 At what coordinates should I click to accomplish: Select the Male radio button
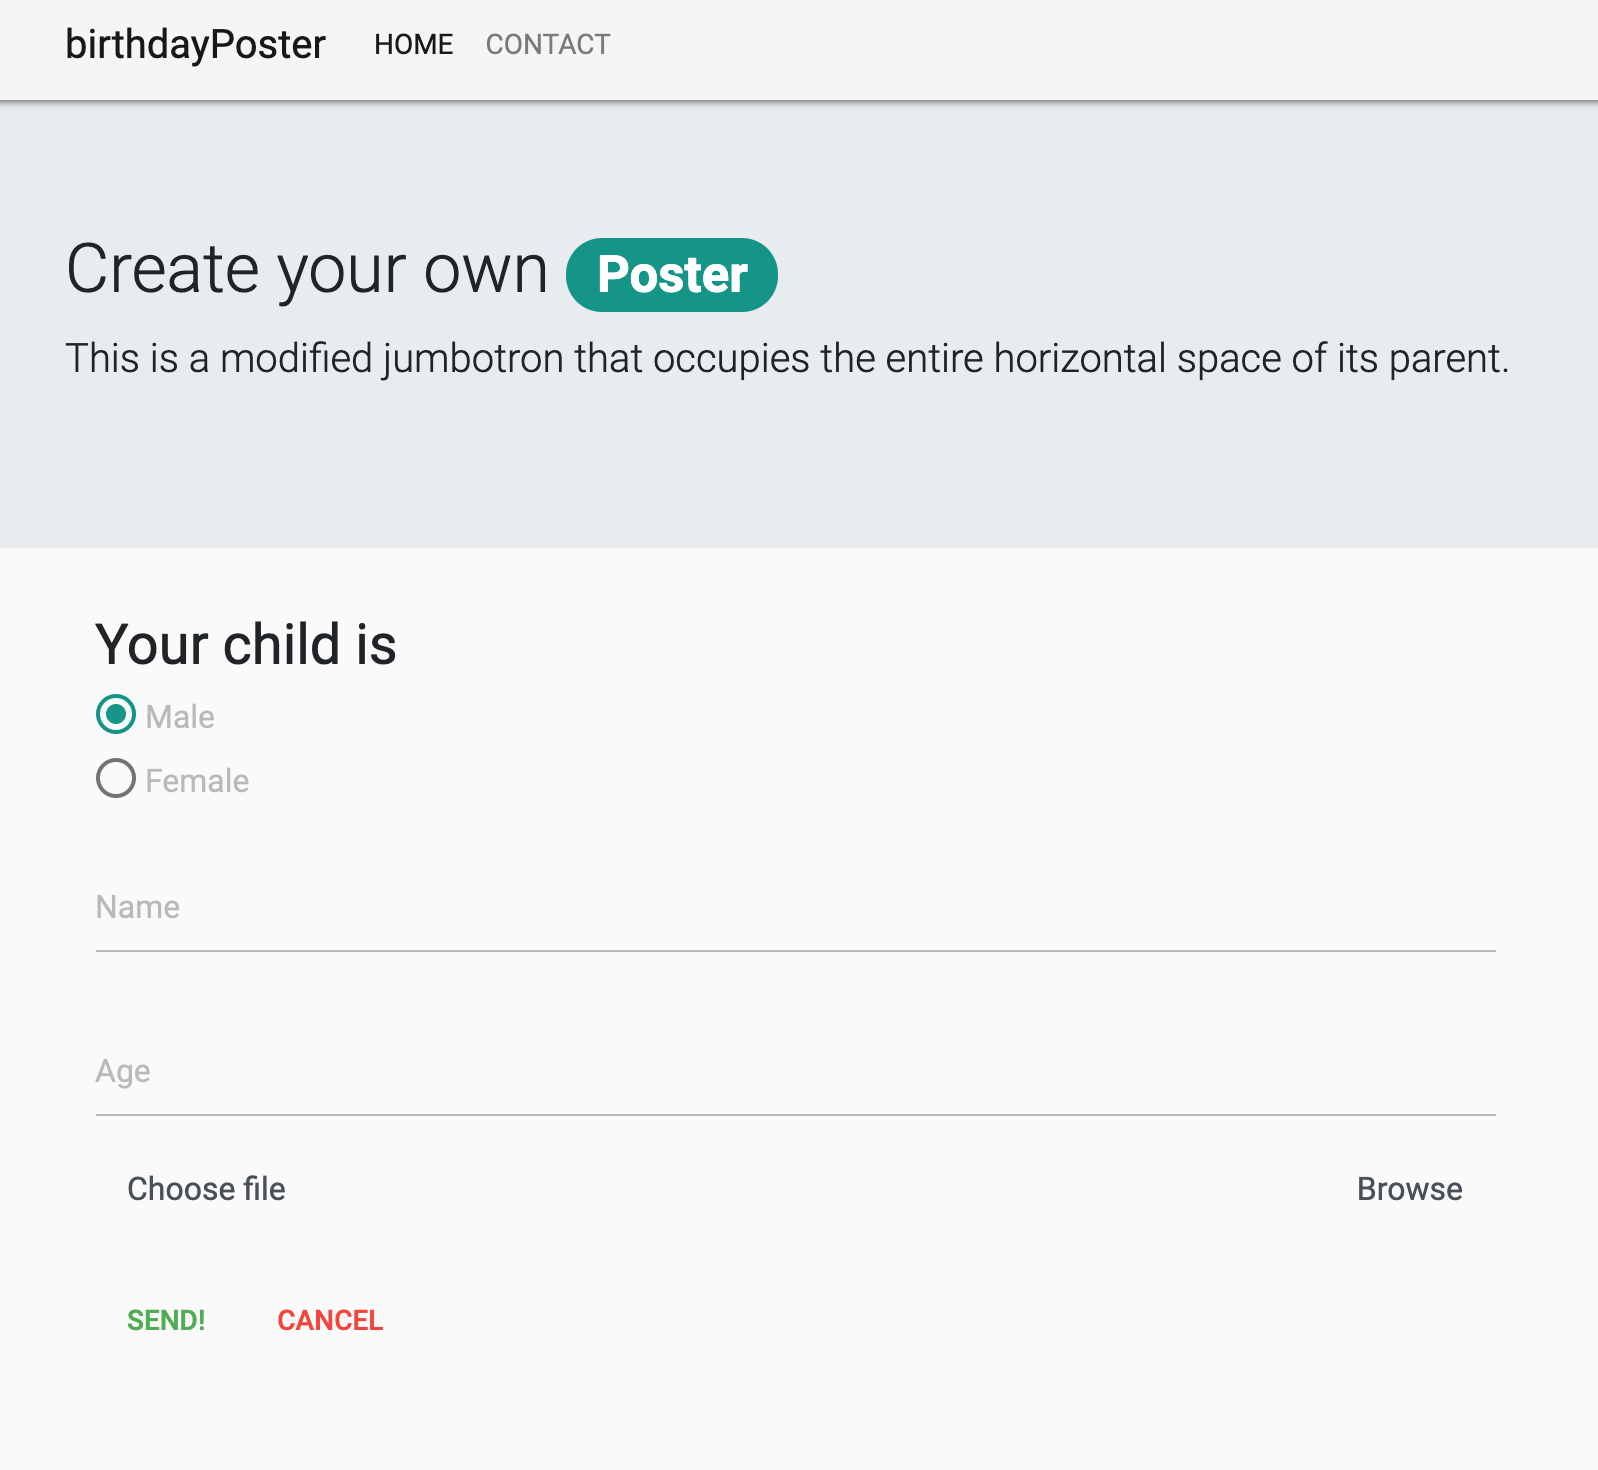115,715
